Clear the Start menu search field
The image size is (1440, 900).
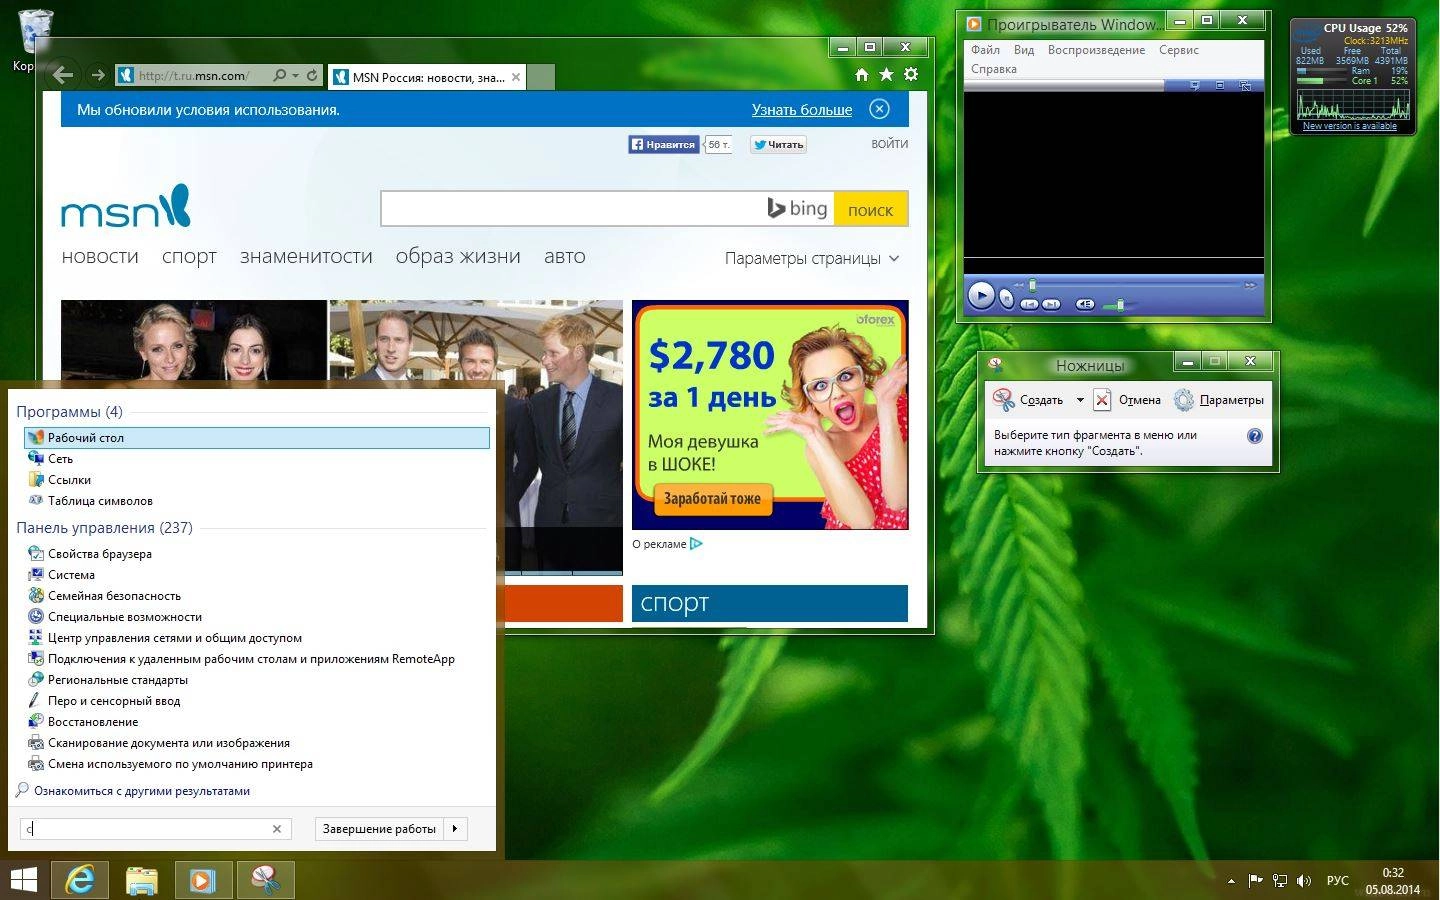pyautogui.click(x=277, y=829)
